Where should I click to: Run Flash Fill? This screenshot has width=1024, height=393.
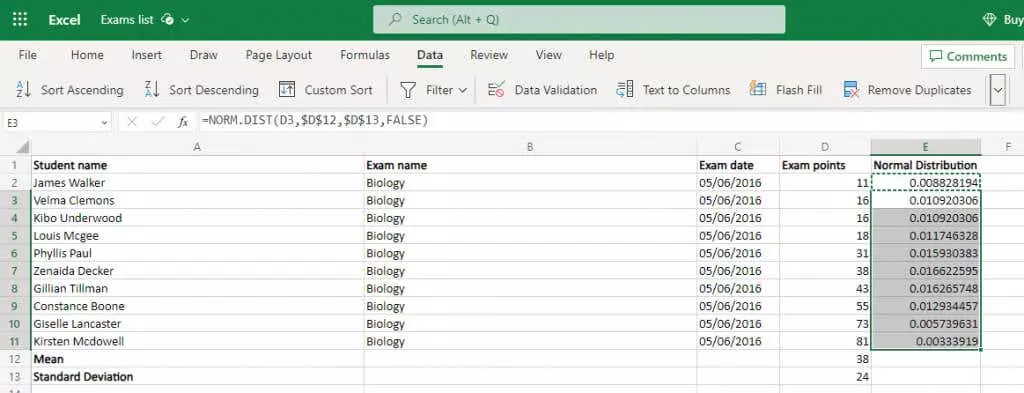785,90
